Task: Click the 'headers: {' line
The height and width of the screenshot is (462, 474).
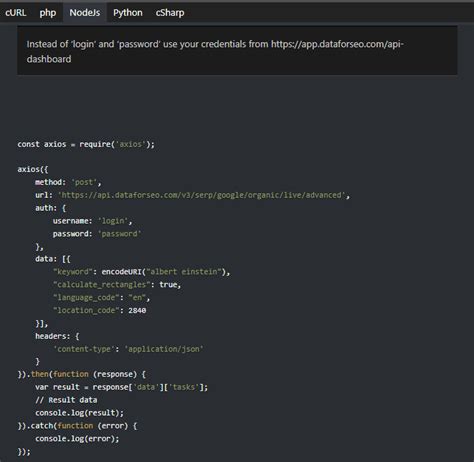Action: [x=57, y=336]
